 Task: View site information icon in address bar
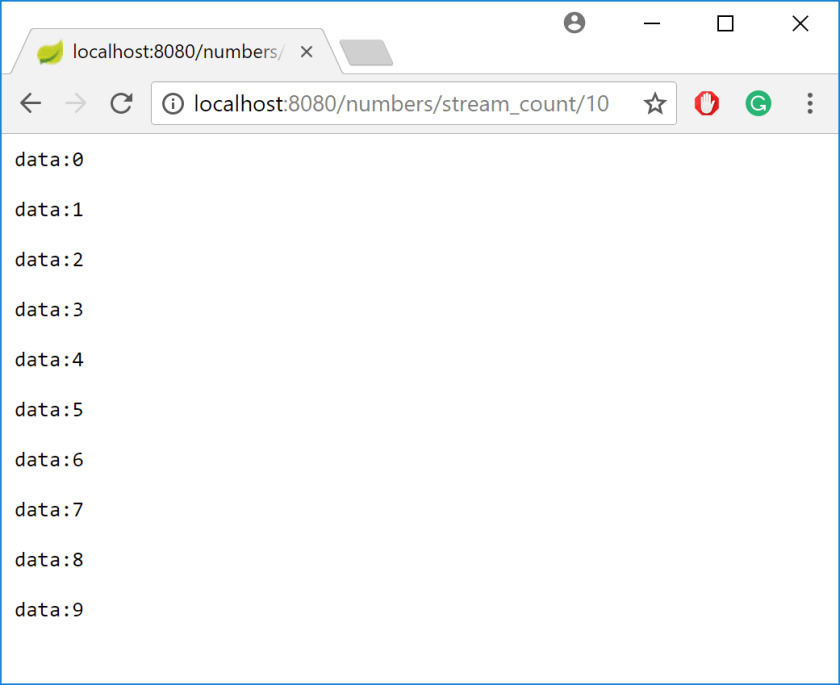point(173,103)
